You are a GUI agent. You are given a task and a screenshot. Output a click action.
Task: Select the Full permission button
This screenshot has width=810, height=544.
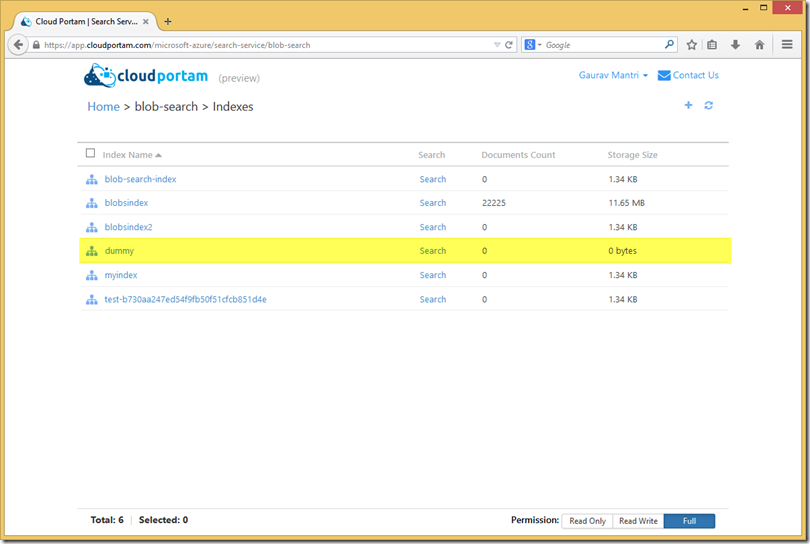[x=689, y=521]
